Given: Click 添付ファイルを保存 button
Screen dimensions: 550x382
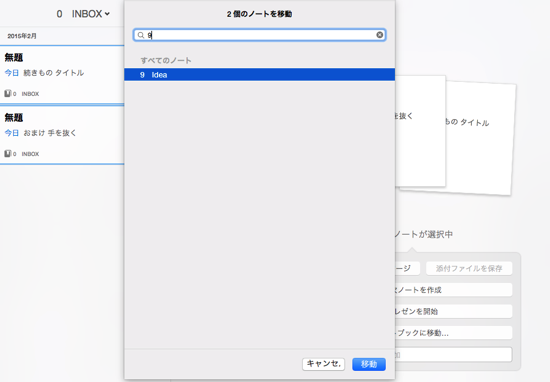Looking at the screenshot, I should tap(469, 268).
